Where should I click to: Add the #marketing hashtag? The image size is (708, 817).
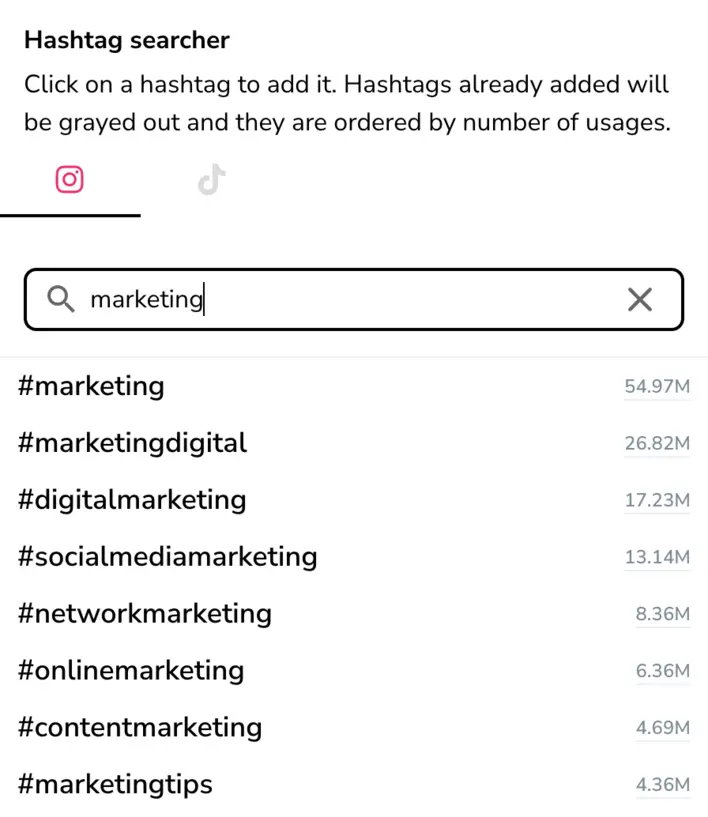(91, 386)
